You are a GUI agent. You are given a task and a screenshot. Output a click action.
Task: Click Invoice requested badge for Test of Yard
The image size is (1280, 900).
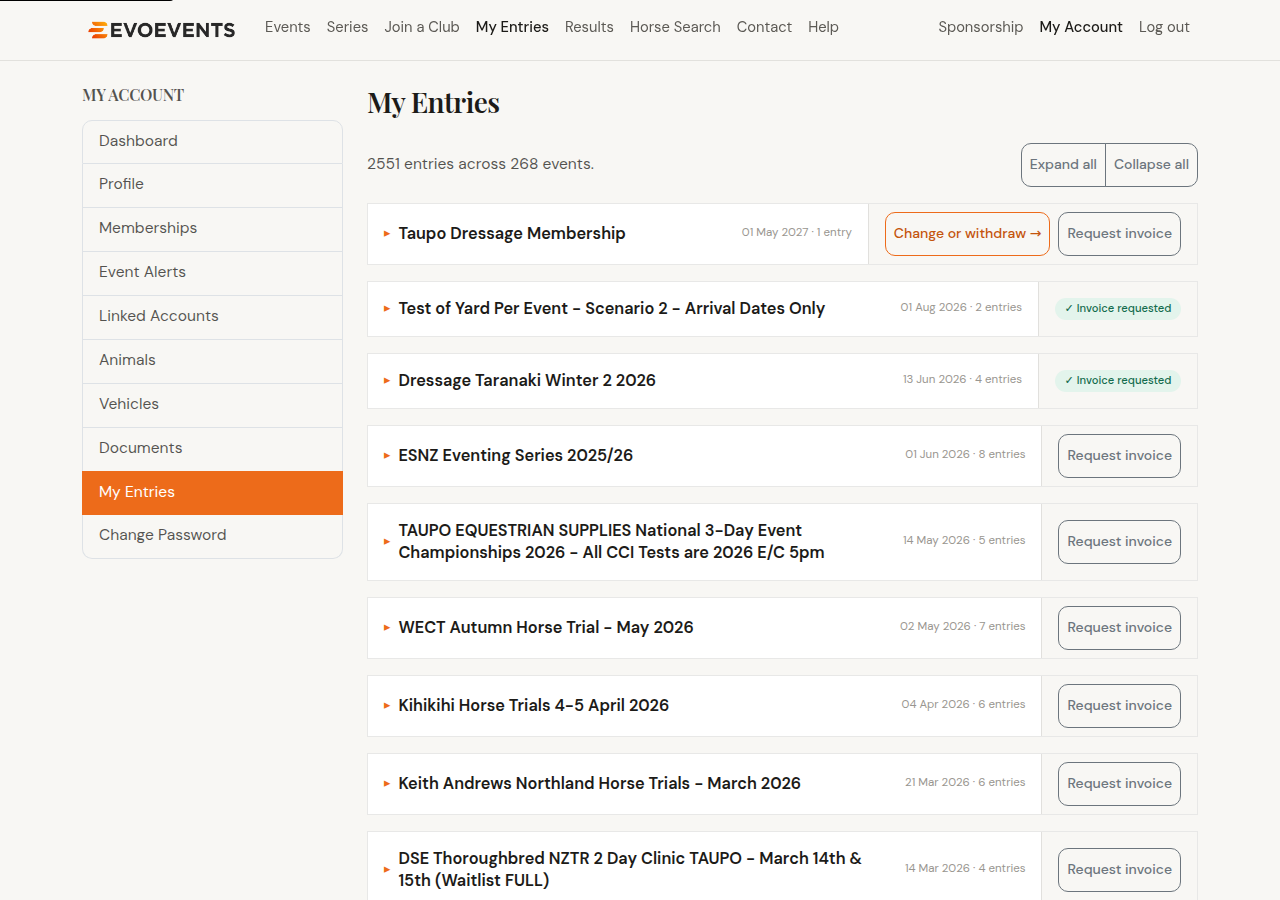(1118, 309)
